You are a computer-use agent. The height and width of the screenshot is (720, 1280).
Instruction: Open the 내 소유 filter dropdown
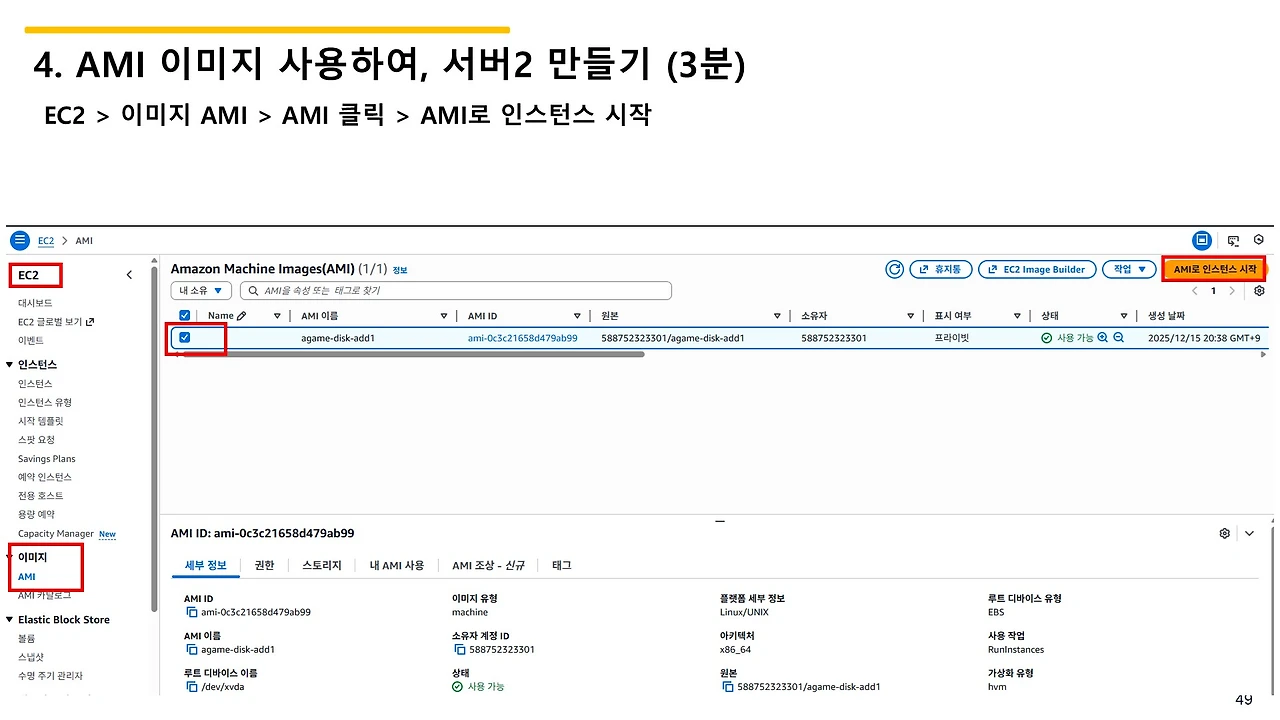tap(200, 290)
